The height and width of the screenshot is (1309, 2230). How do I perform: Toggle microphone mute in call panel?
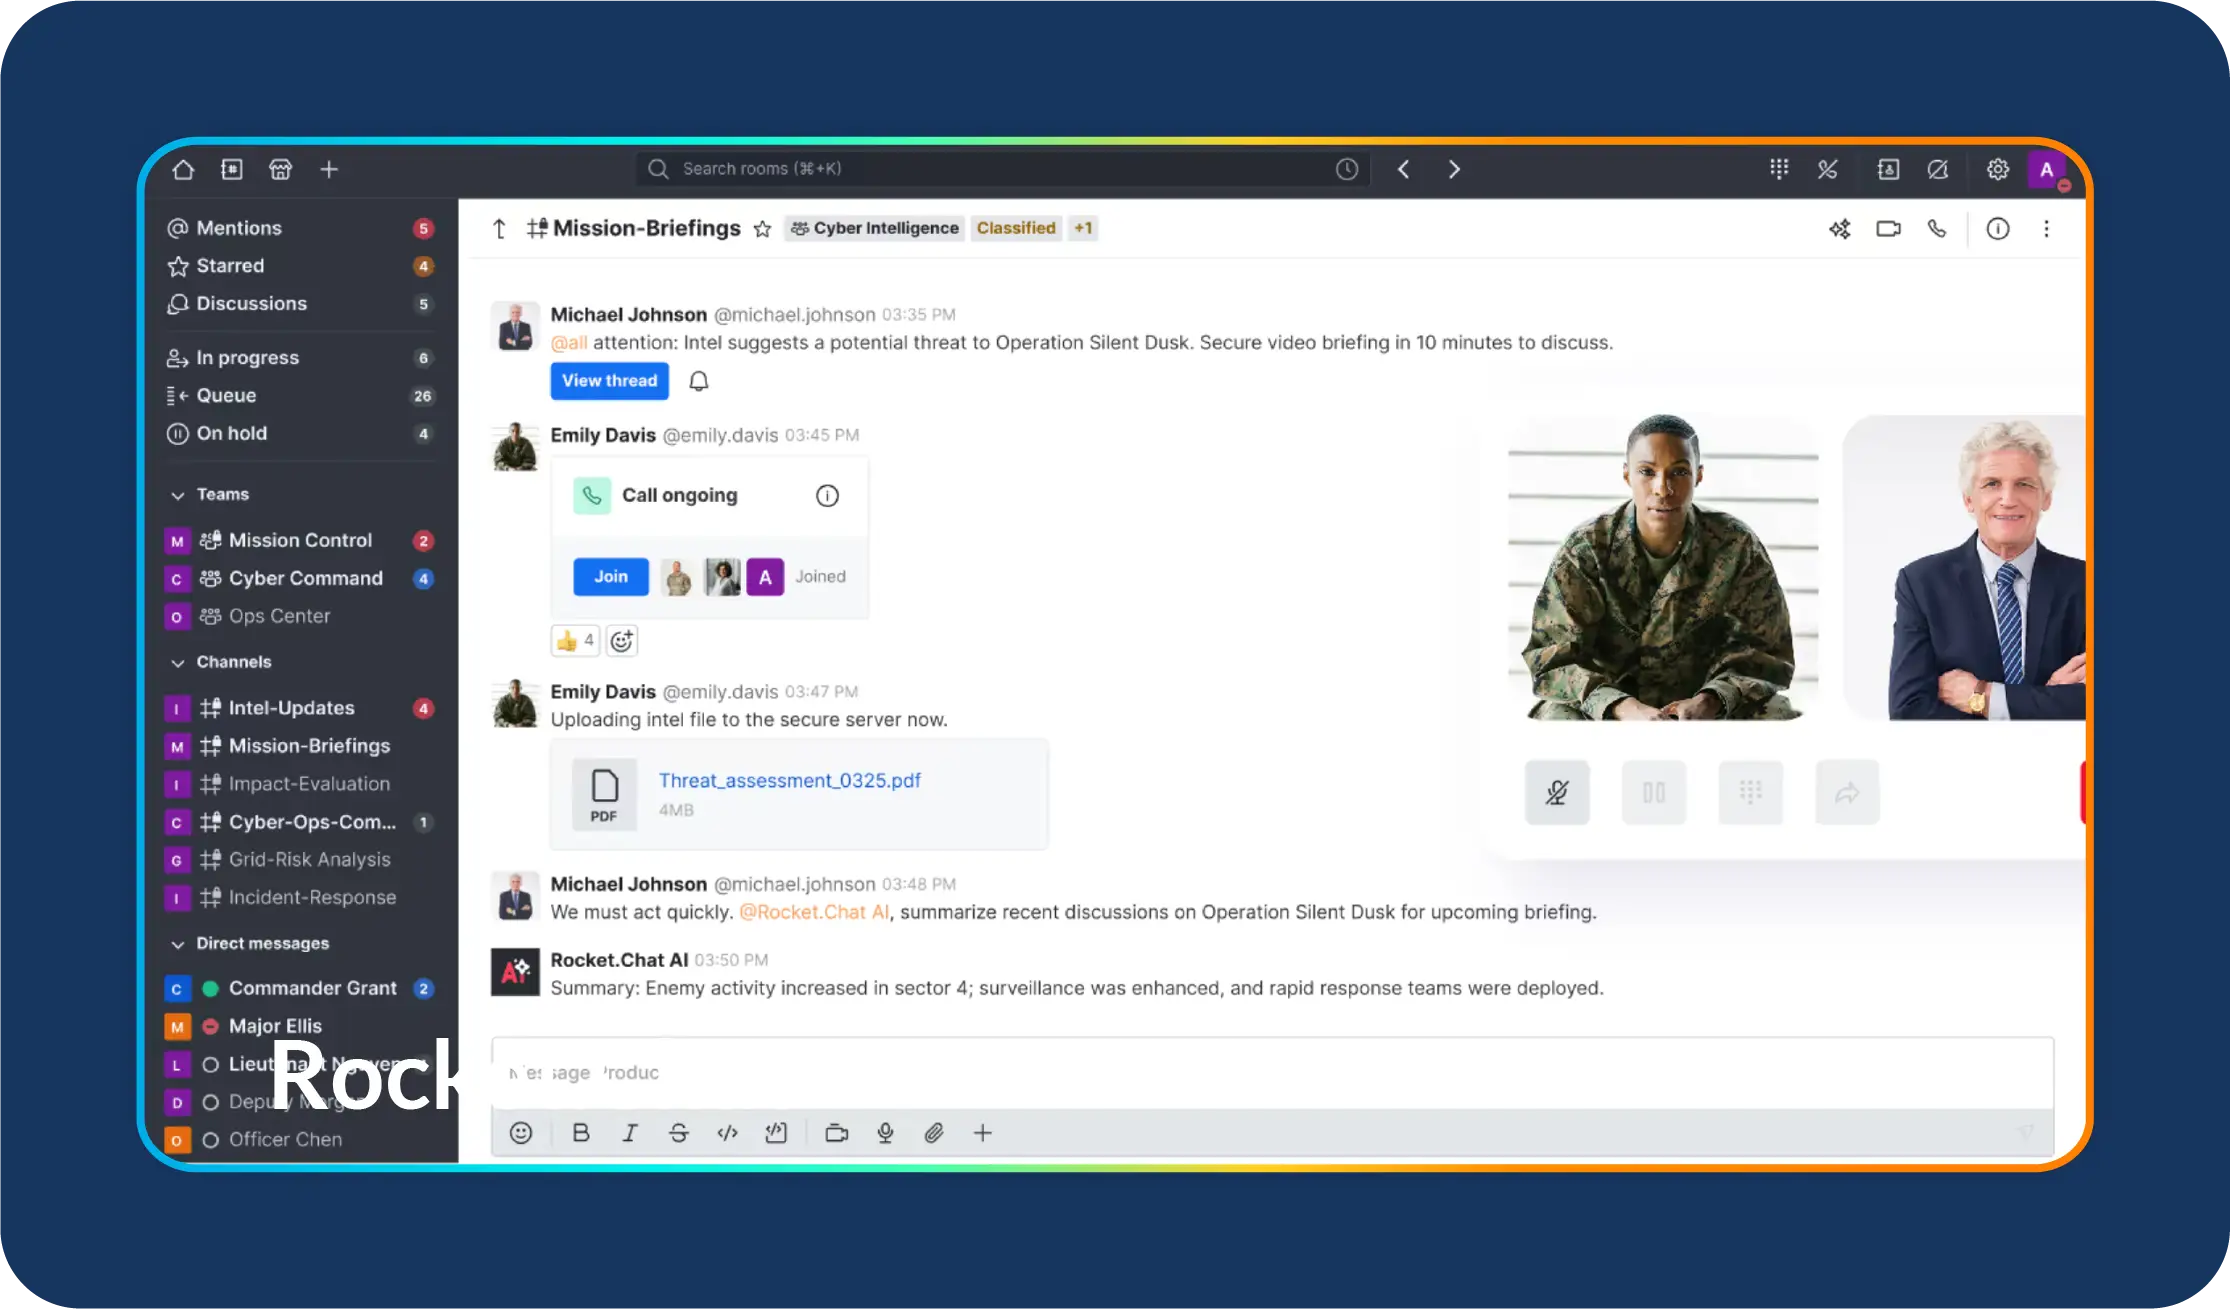coord(1556,793)
